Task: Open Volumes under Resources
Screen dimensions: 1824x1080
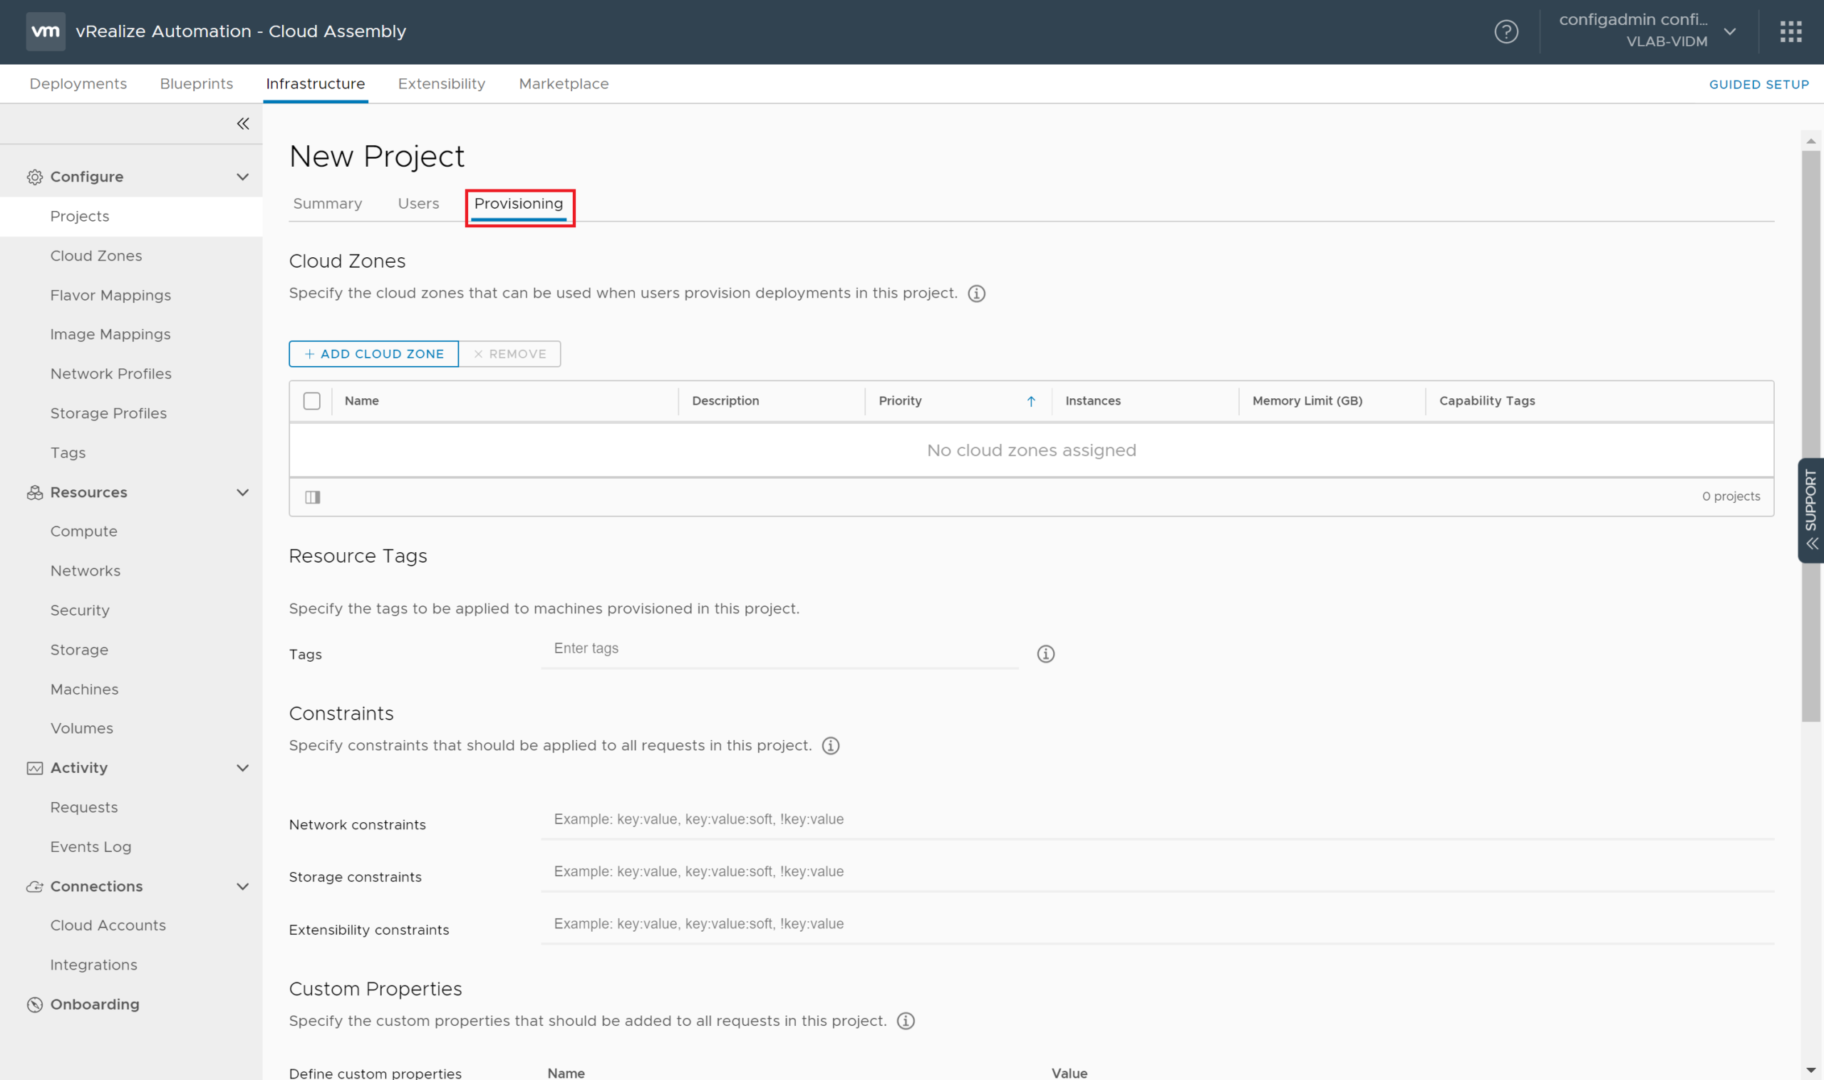Action: 82,728
